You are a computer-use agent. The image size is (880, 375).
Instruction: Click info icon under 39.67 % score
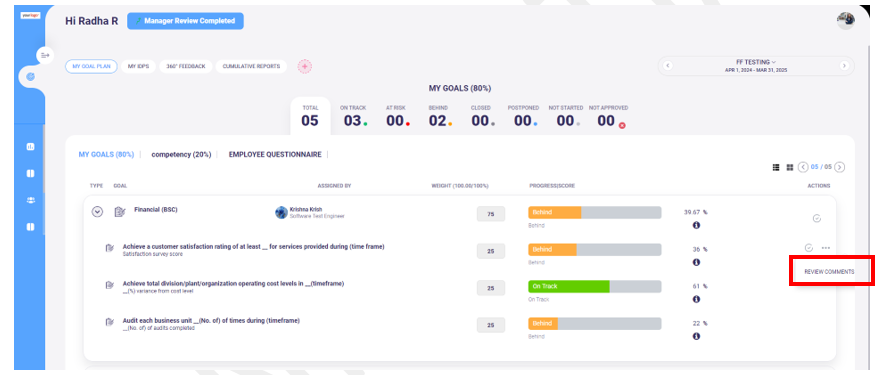click(696, 225)
